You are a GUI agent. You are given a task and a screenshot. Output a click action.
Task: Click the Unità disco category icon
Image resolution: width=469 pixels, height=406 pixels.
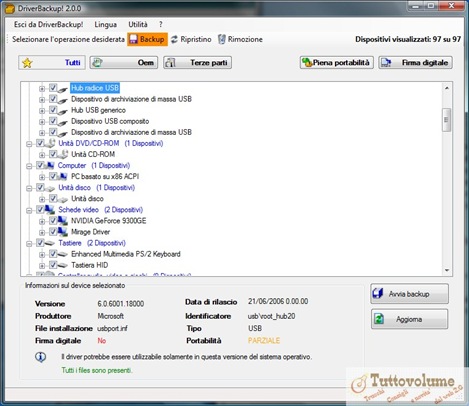click(50, 188)
